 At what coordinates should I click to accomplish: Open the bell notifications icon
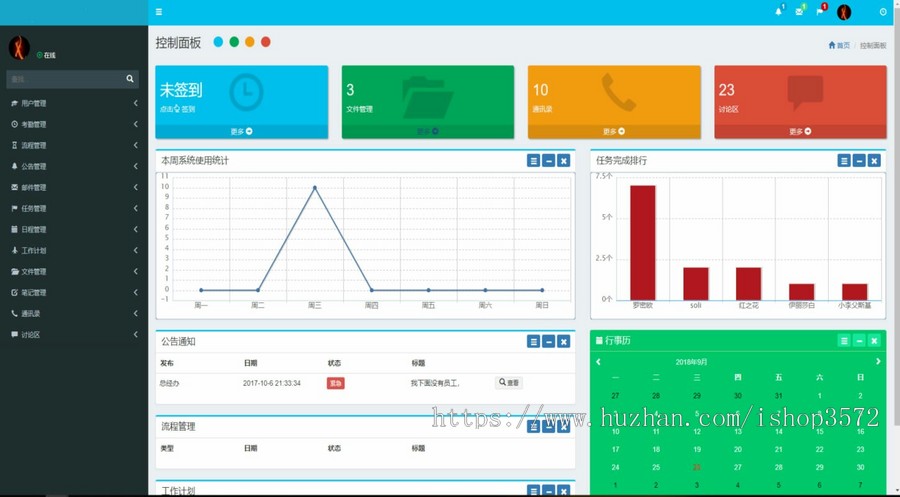[x=779, y=11]
